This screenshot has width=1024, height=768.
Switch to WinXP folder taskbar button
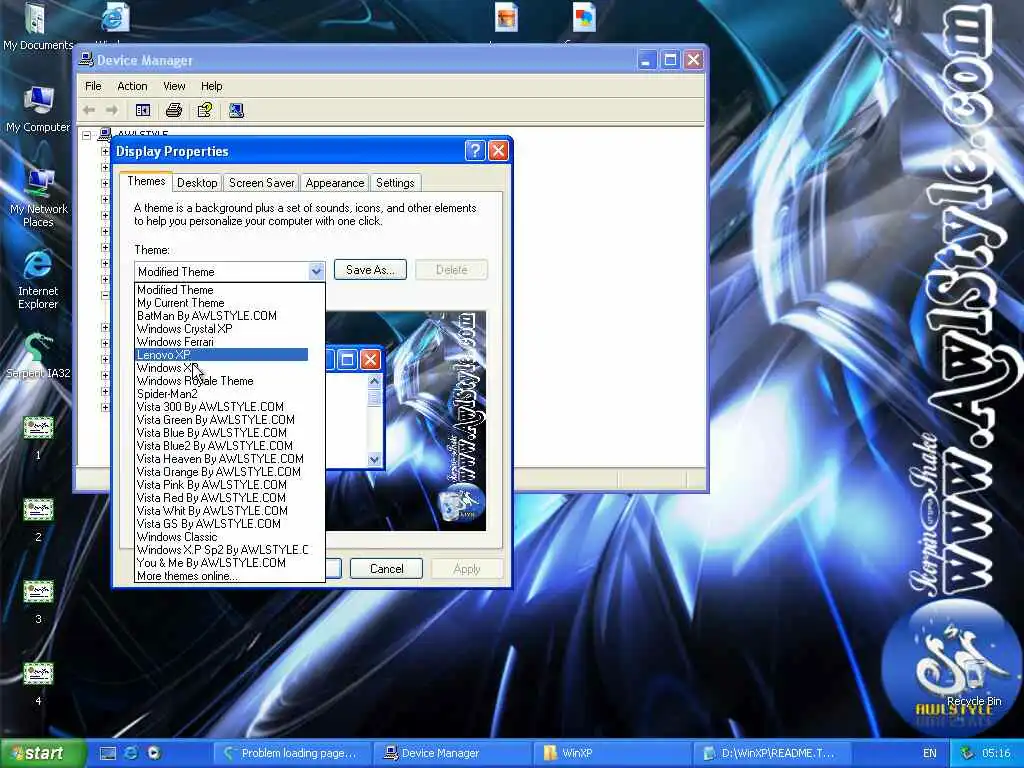click(613, 753)
